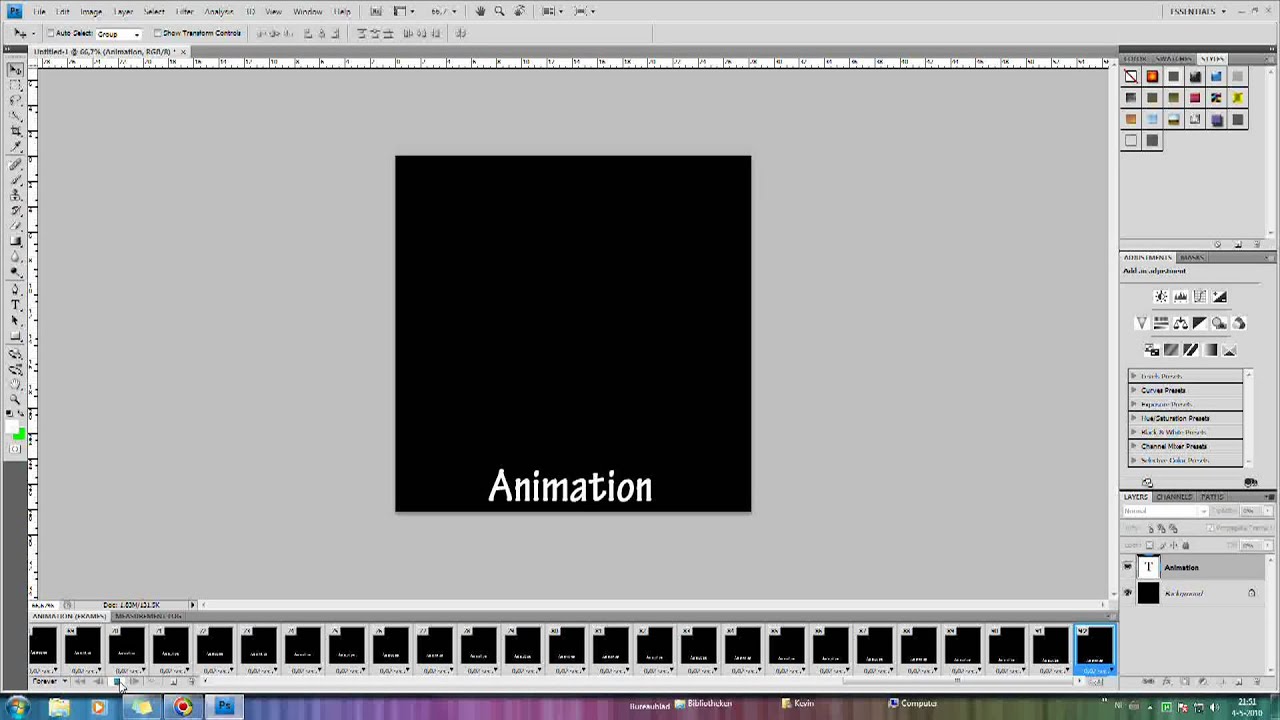The width and height of the screenshot is (1280, 720).
Task: Choose the Hand tool in the application bar
Action: click(x=480, y=11)
